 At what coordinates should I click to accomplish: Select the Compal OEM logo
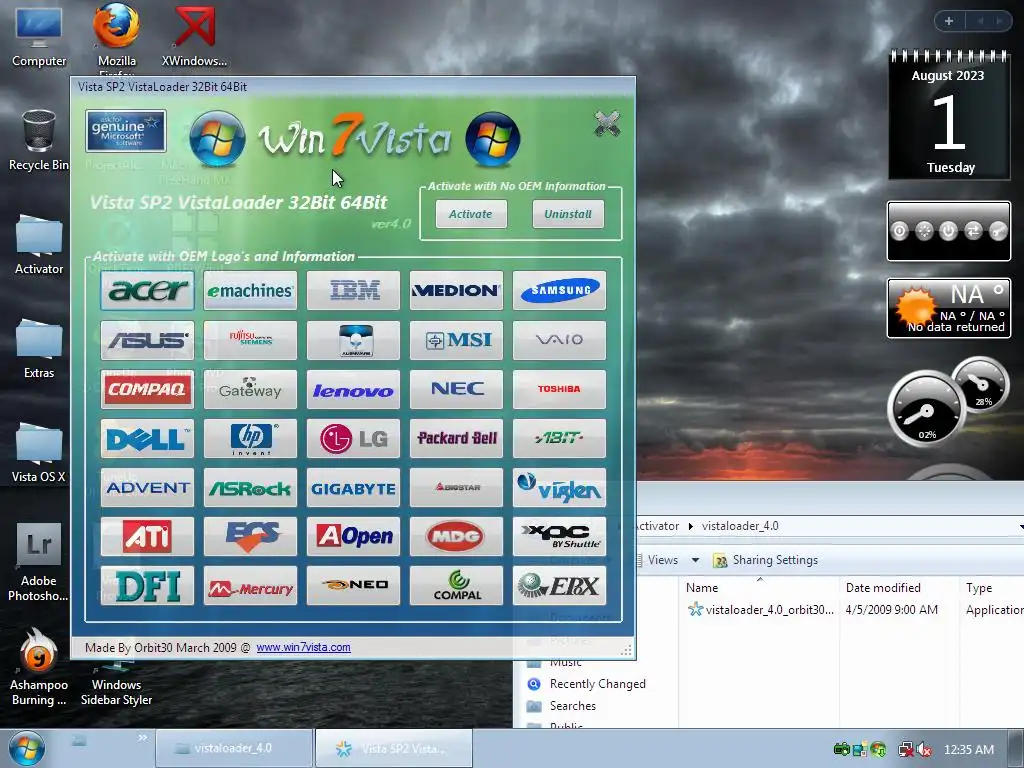point(456,586)
